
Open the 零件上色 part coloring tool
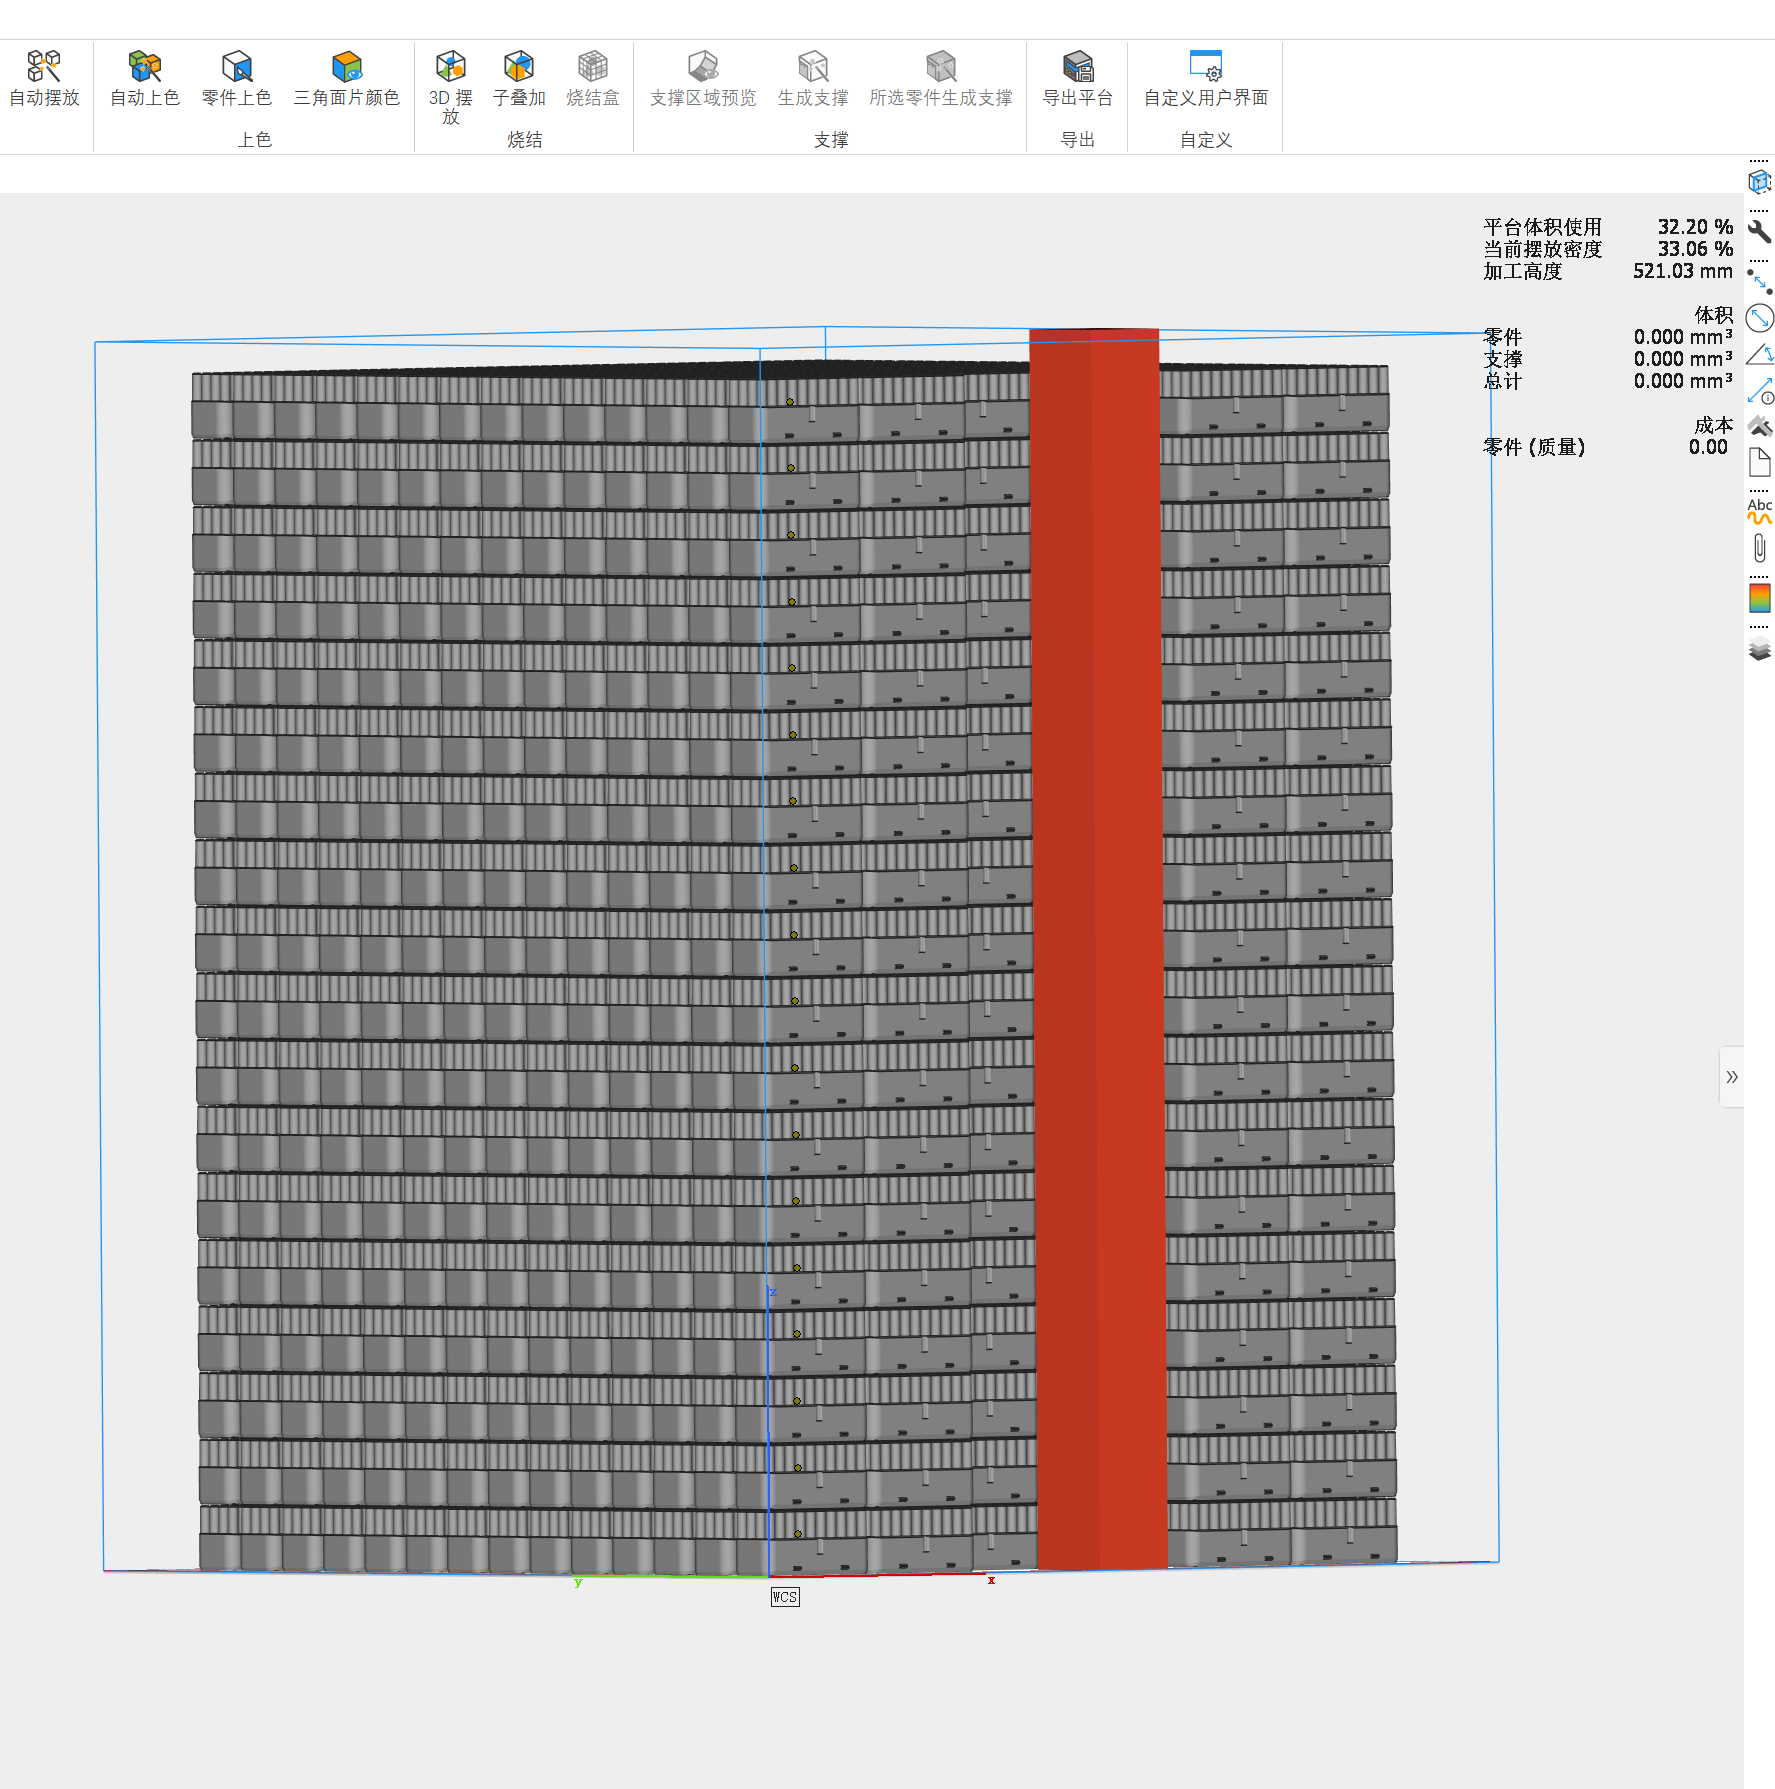point(237,78)
